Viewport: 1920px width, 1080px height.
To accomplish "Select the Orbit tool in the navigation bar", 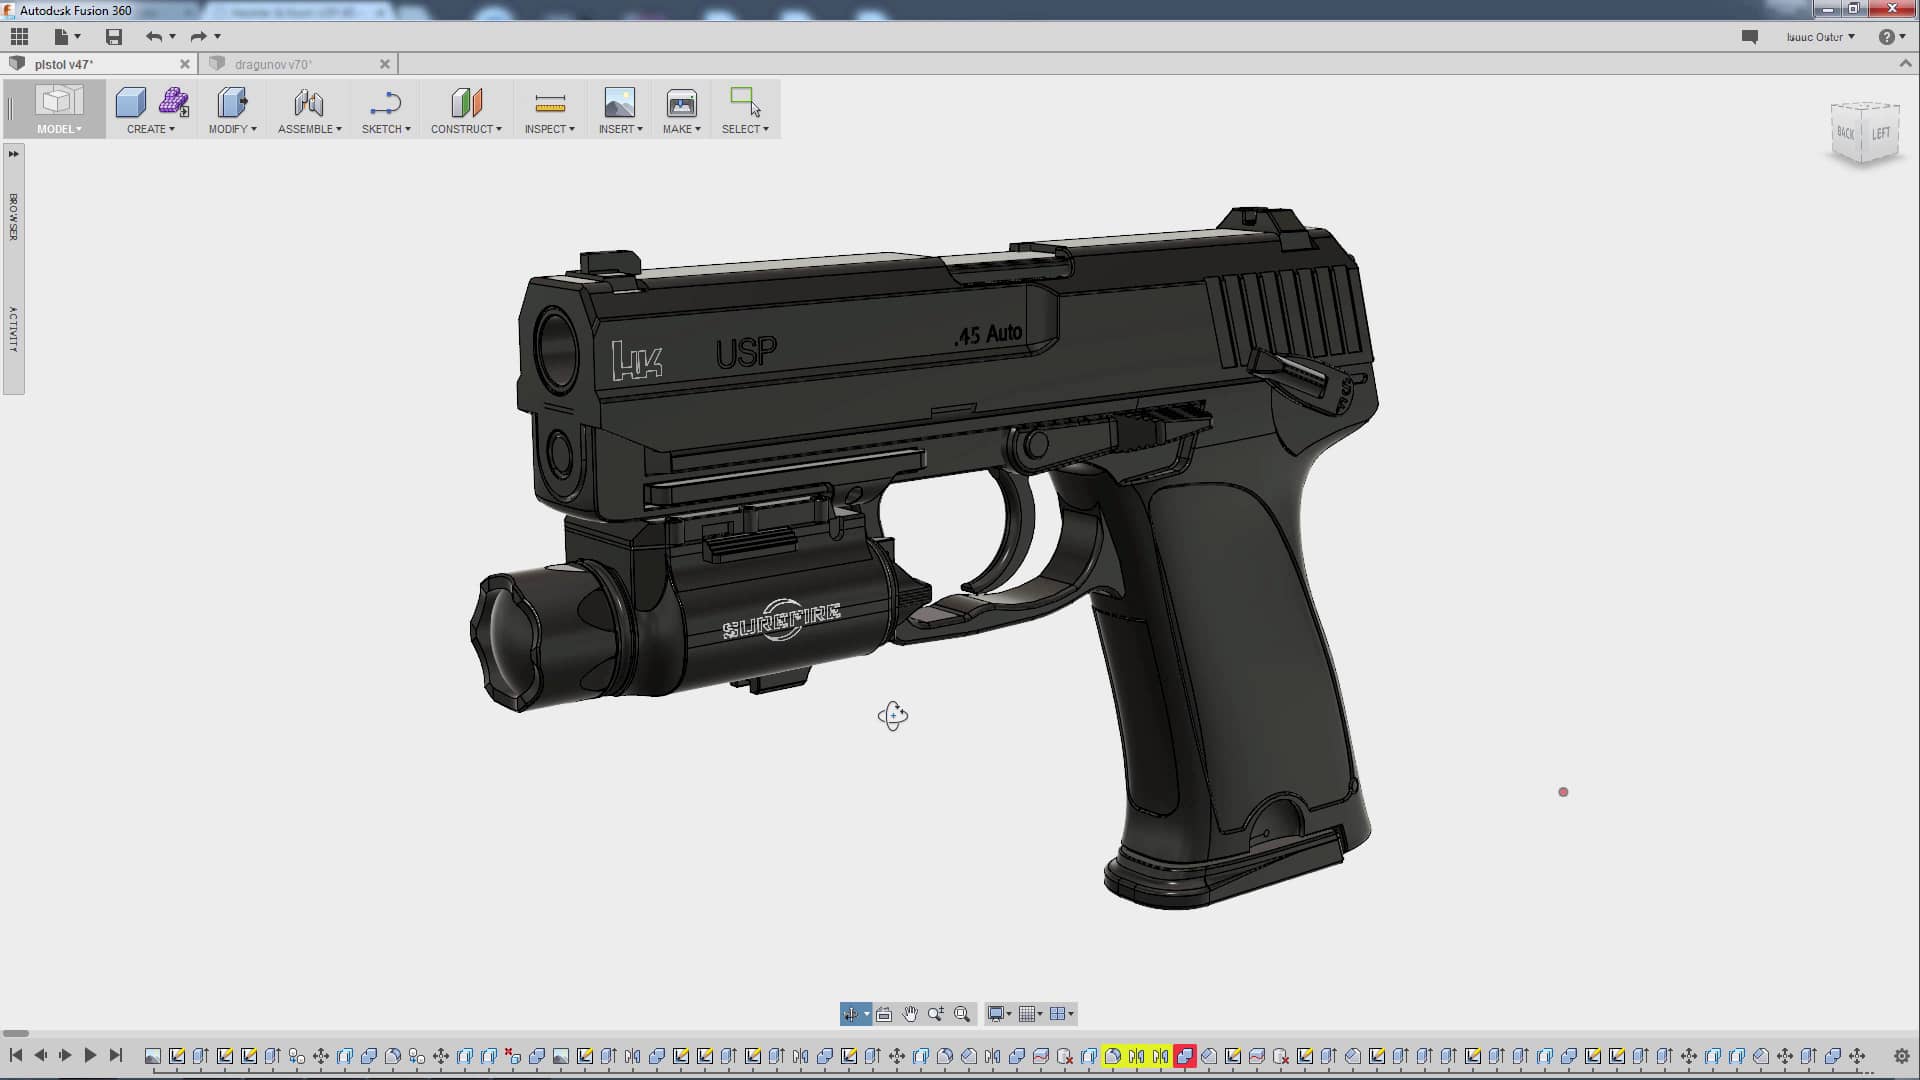I will 851,1014.
